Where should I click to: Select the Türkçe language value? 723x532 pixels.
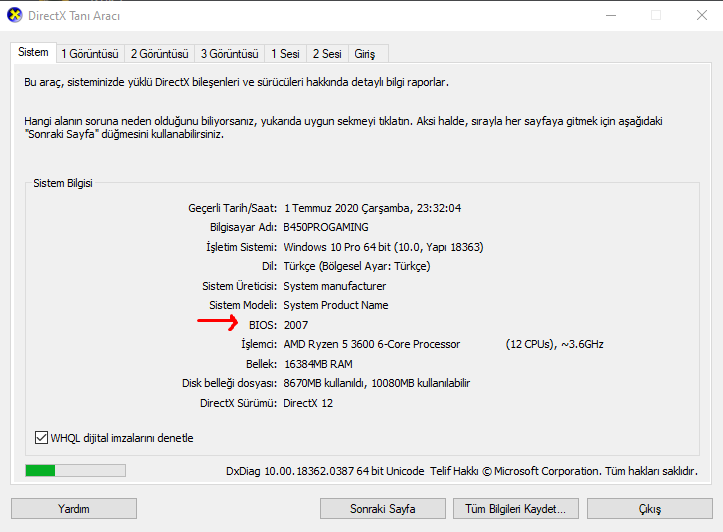coord(357,266)
